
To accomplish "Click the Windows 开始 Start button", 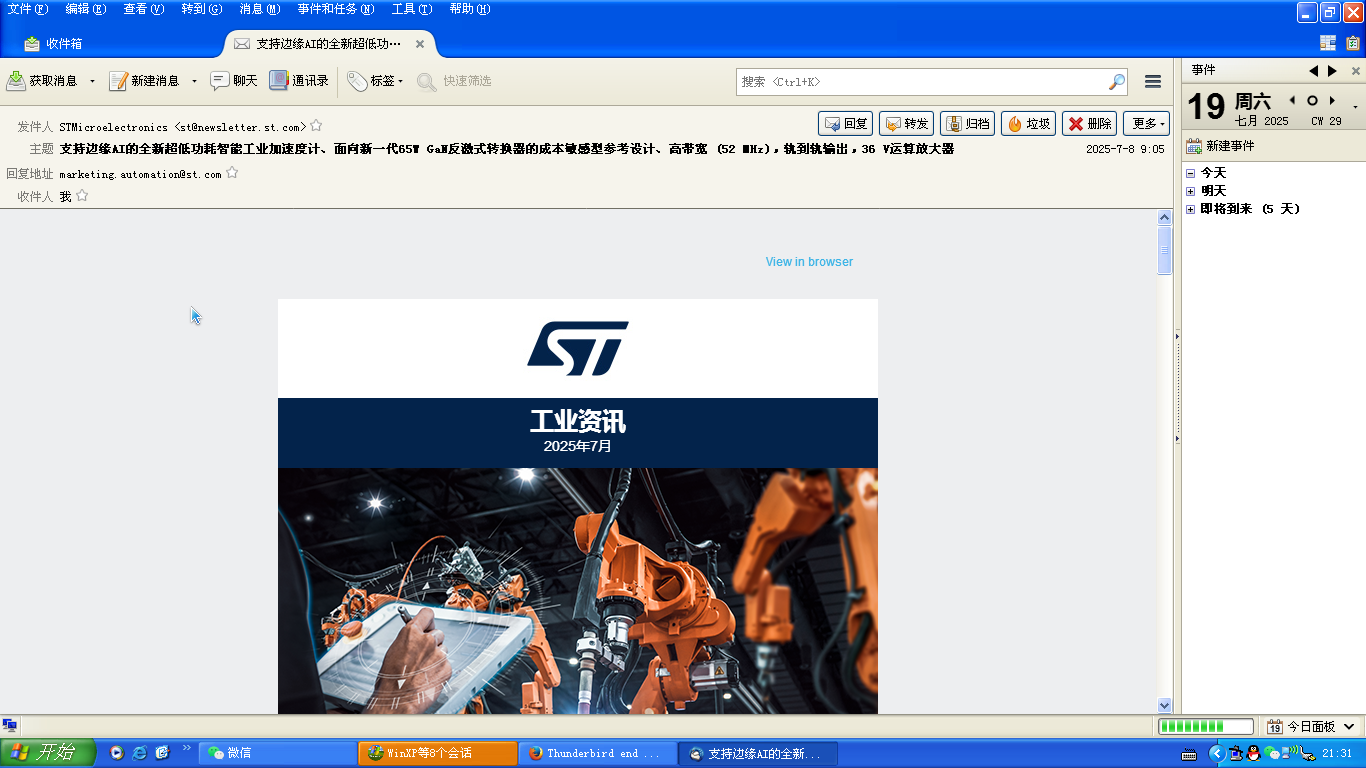I will [48, 753].
